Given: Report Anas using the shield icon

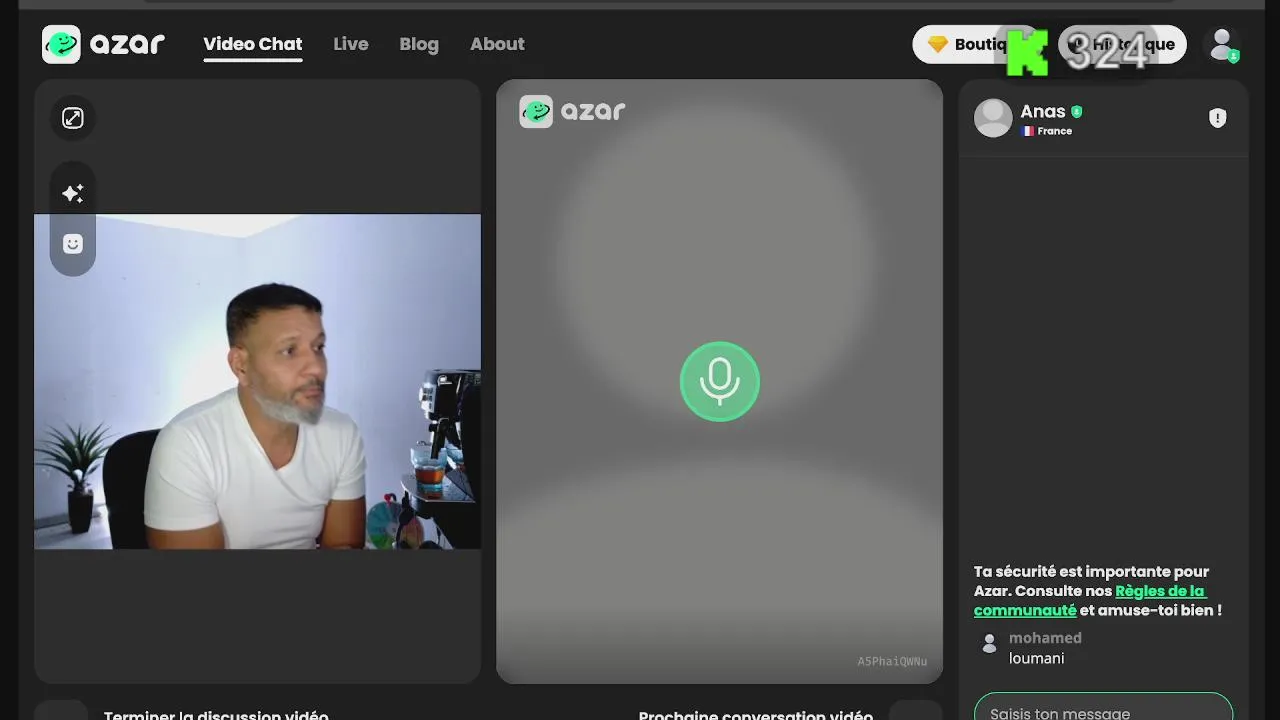Looking at the screenshot, I should point(1217,118).
